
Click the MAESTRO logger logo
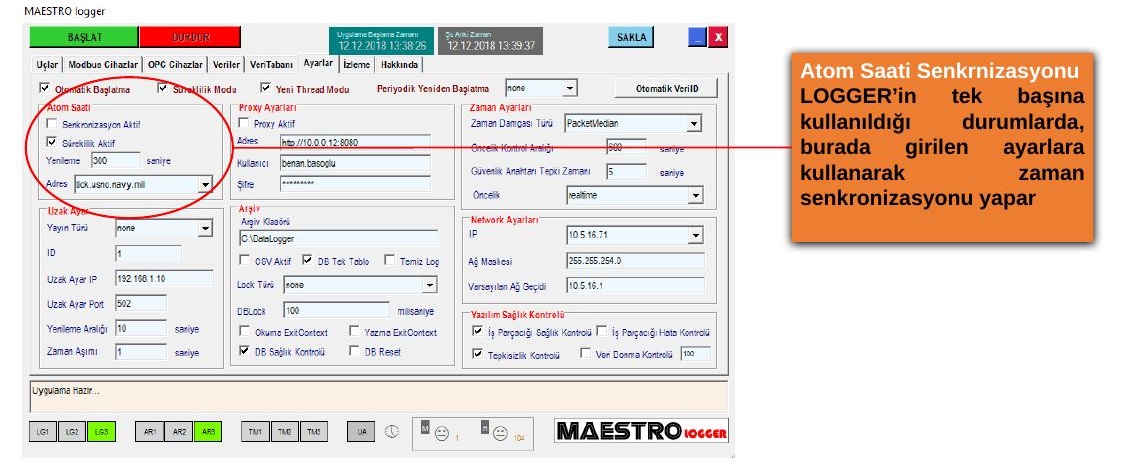[x=641, y=431]
